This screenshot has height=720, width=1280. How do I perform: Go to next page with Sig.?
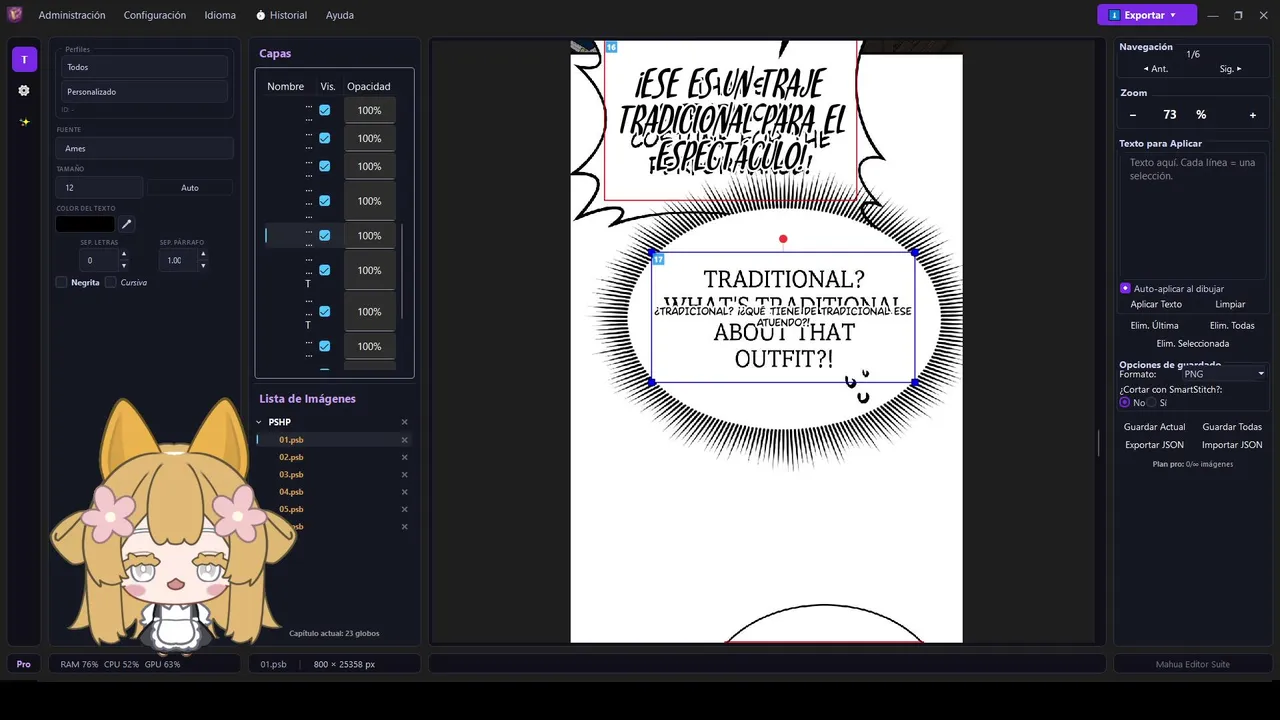click(1231, 69)
